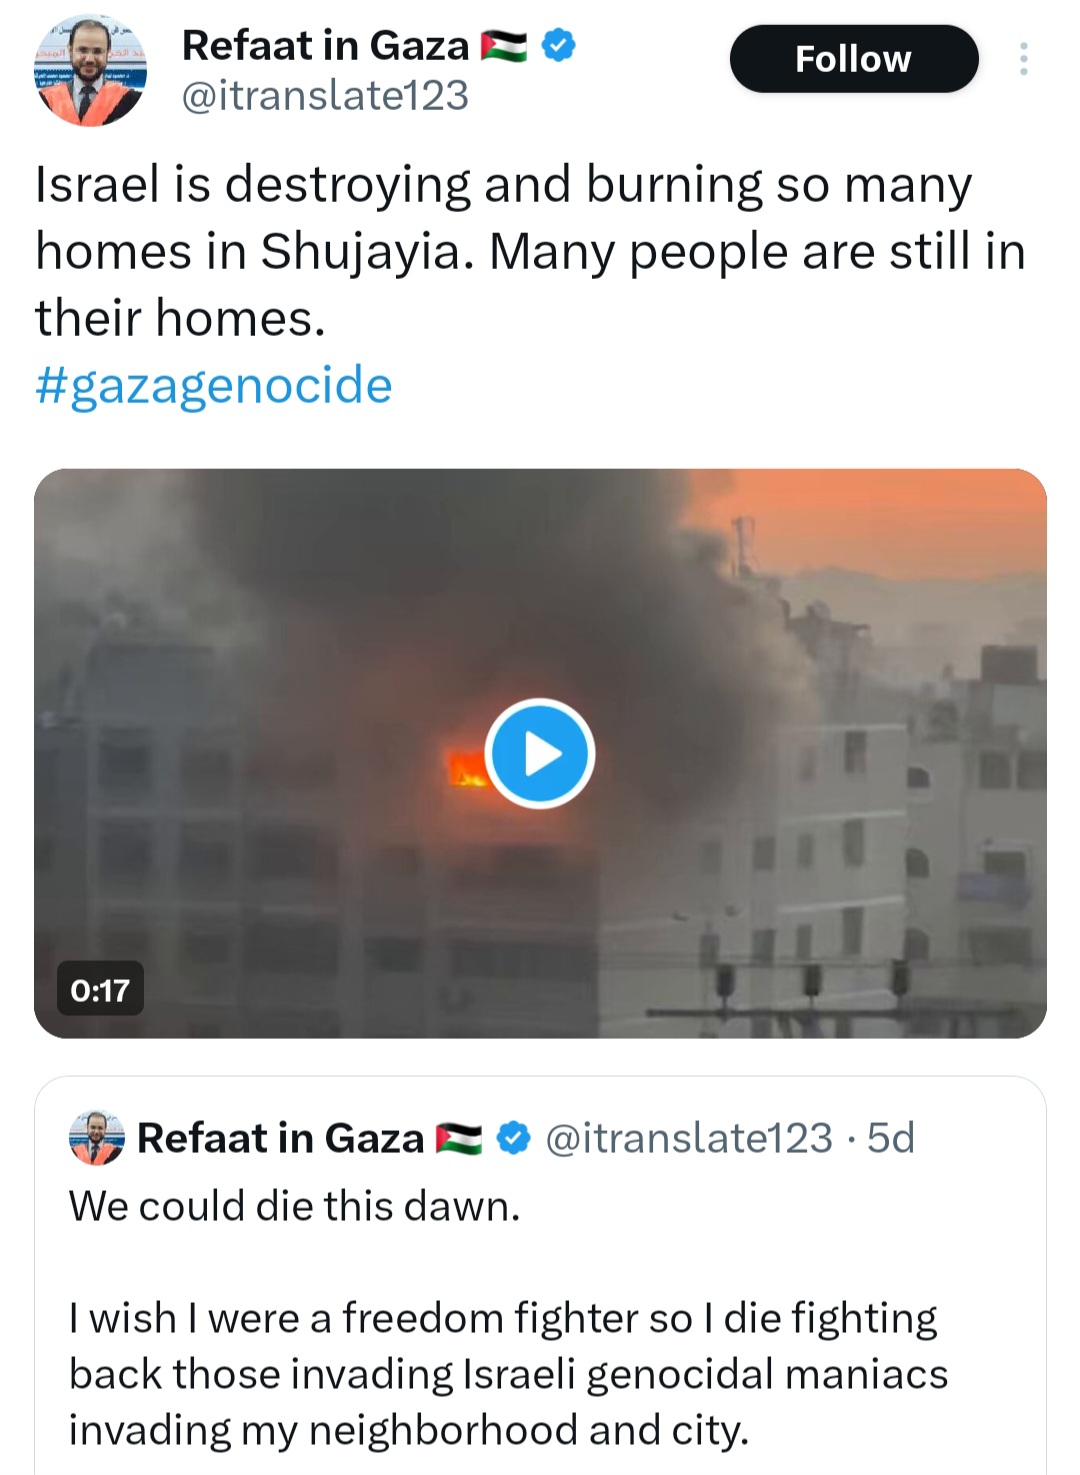Tap the verified badge in the quoted tweet
Image resolution: width=1080 pixels, height=1475 pixels.
(x=513, y=1138)
